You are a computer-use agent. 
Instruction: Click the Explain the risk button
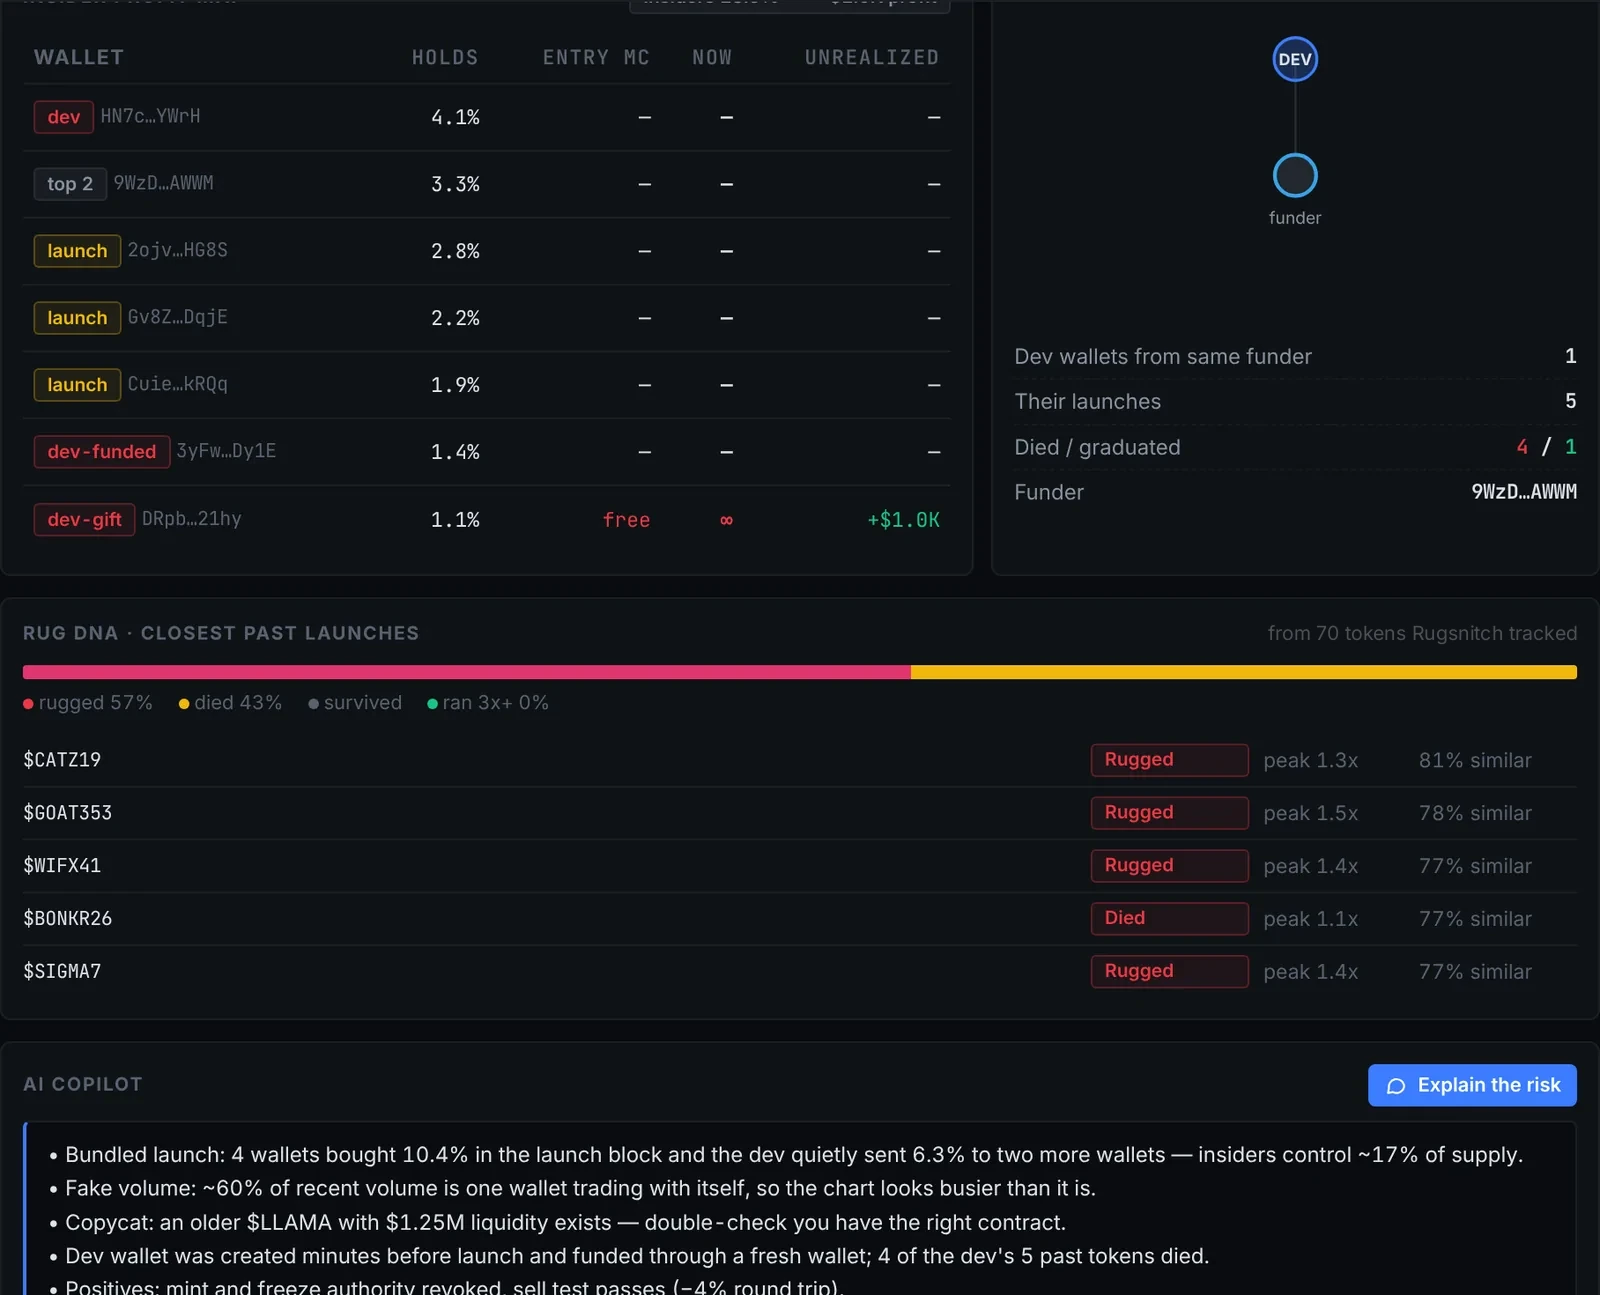pos(1472,1085)
